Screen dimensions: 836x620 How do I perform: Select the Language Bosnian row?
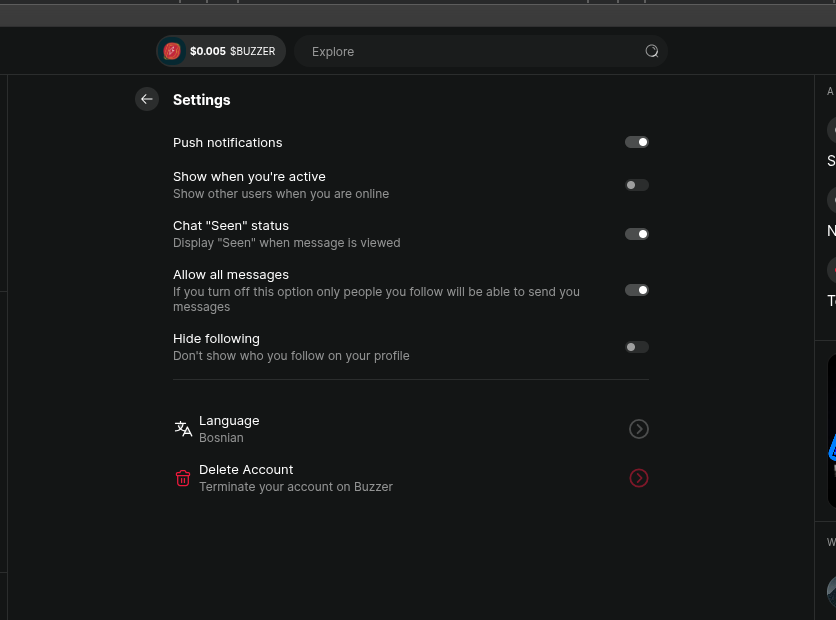coord(411,429)
